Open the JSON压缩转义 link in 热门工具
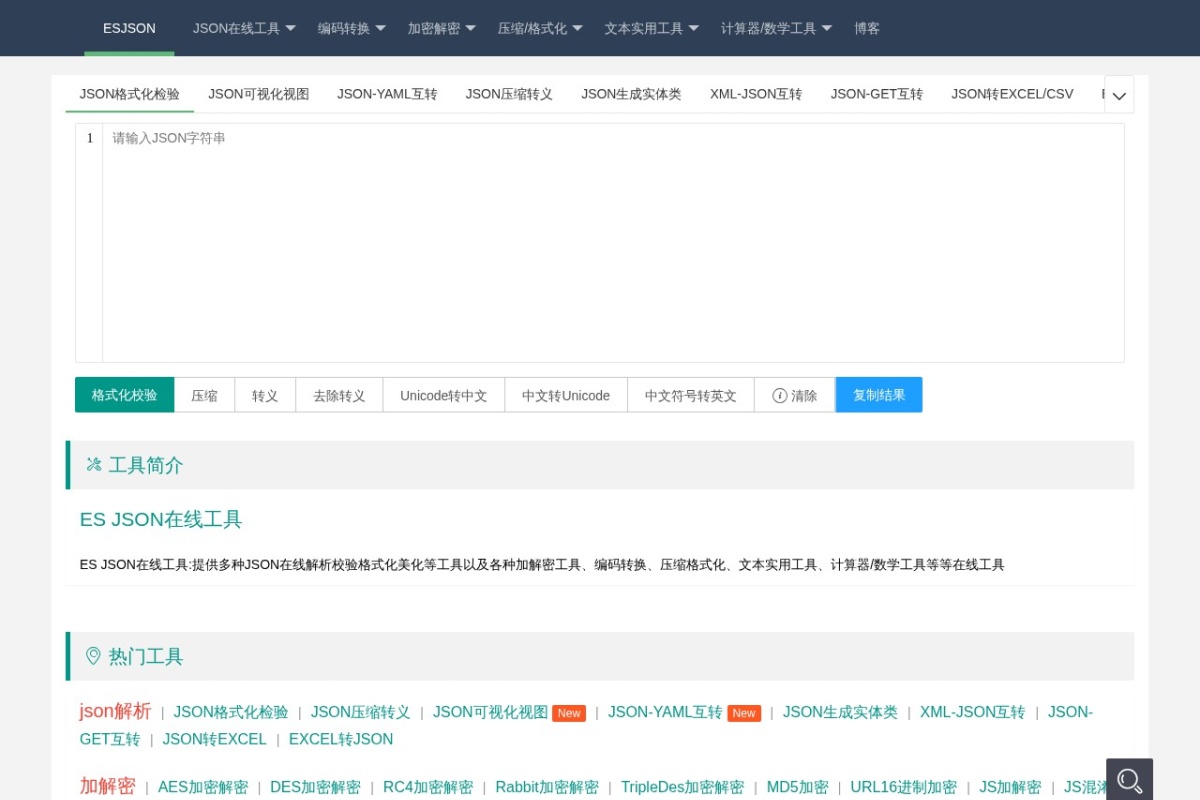This screenshot has height=800, width=1200. [361, 712]
